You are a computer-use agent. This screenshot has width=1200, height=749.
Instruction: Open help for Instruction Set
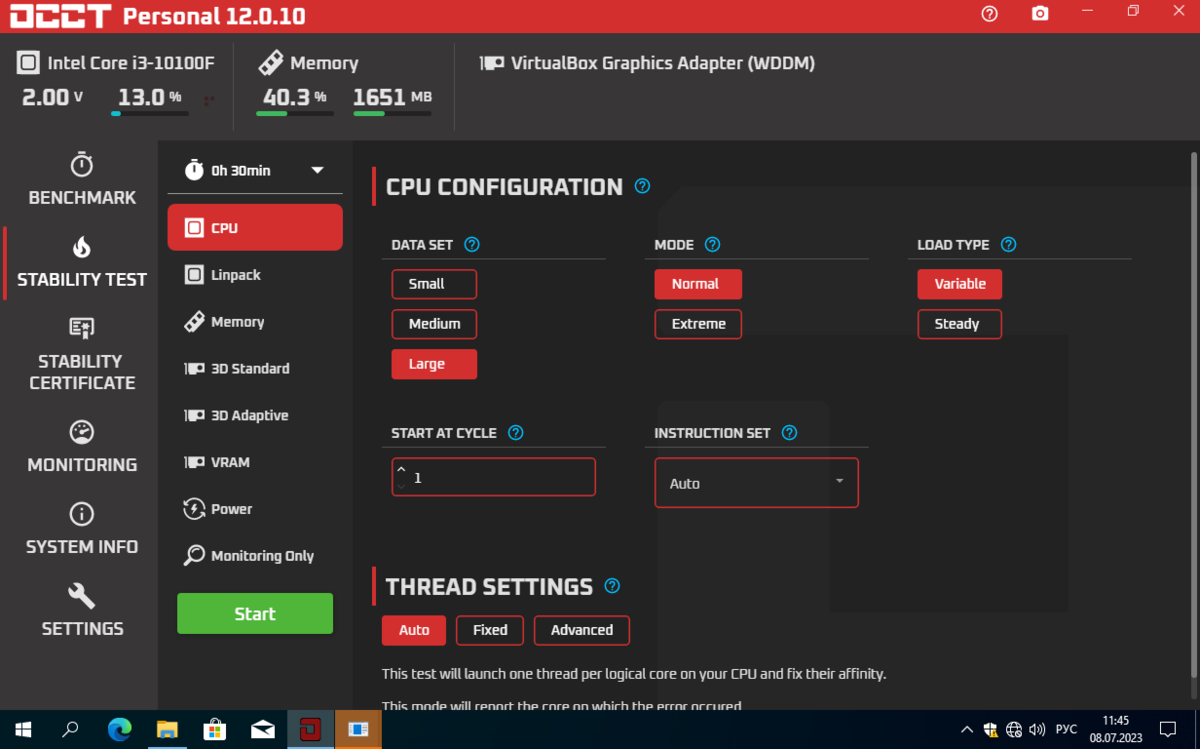coord(789,433)
